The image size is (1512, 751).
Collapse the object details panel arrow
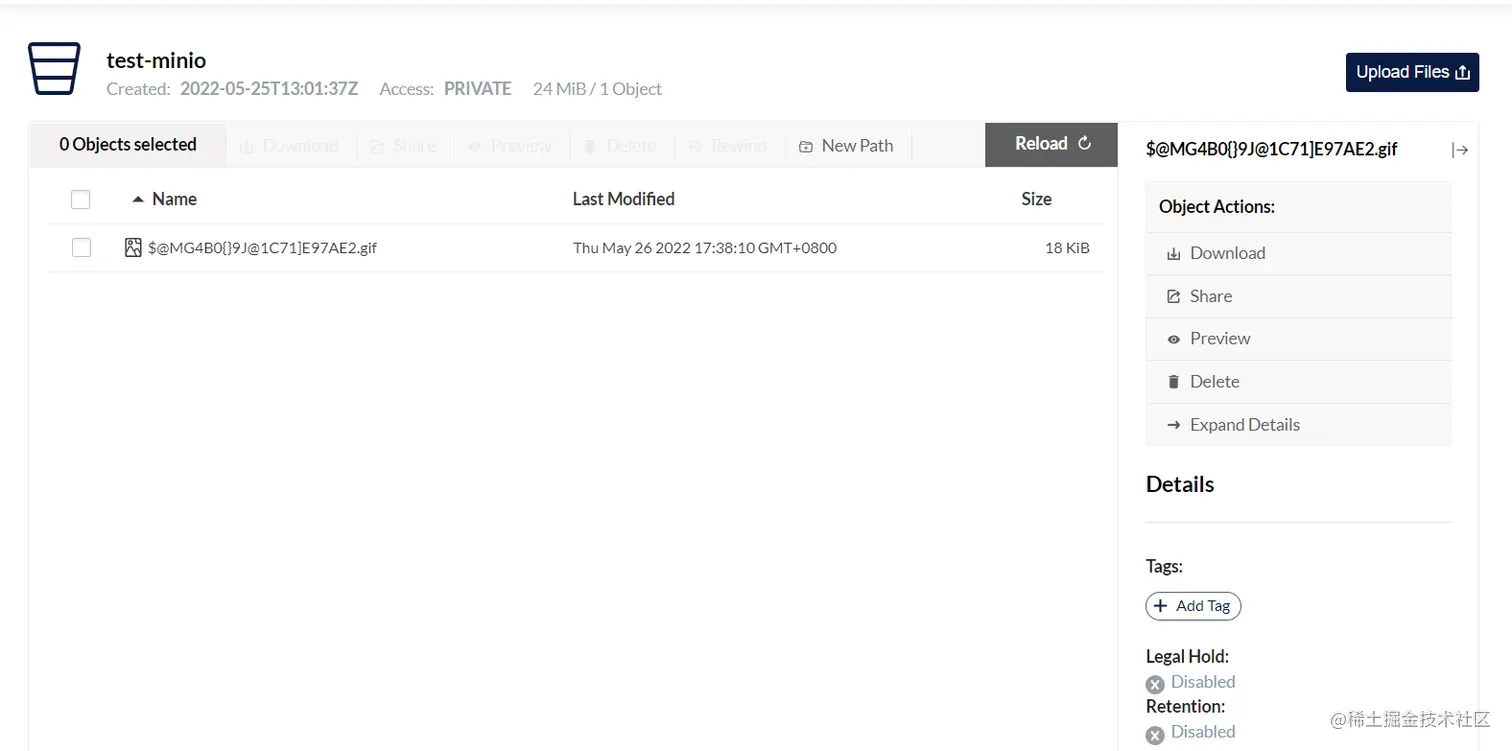pyautogui.click(x=1460, y=150)
